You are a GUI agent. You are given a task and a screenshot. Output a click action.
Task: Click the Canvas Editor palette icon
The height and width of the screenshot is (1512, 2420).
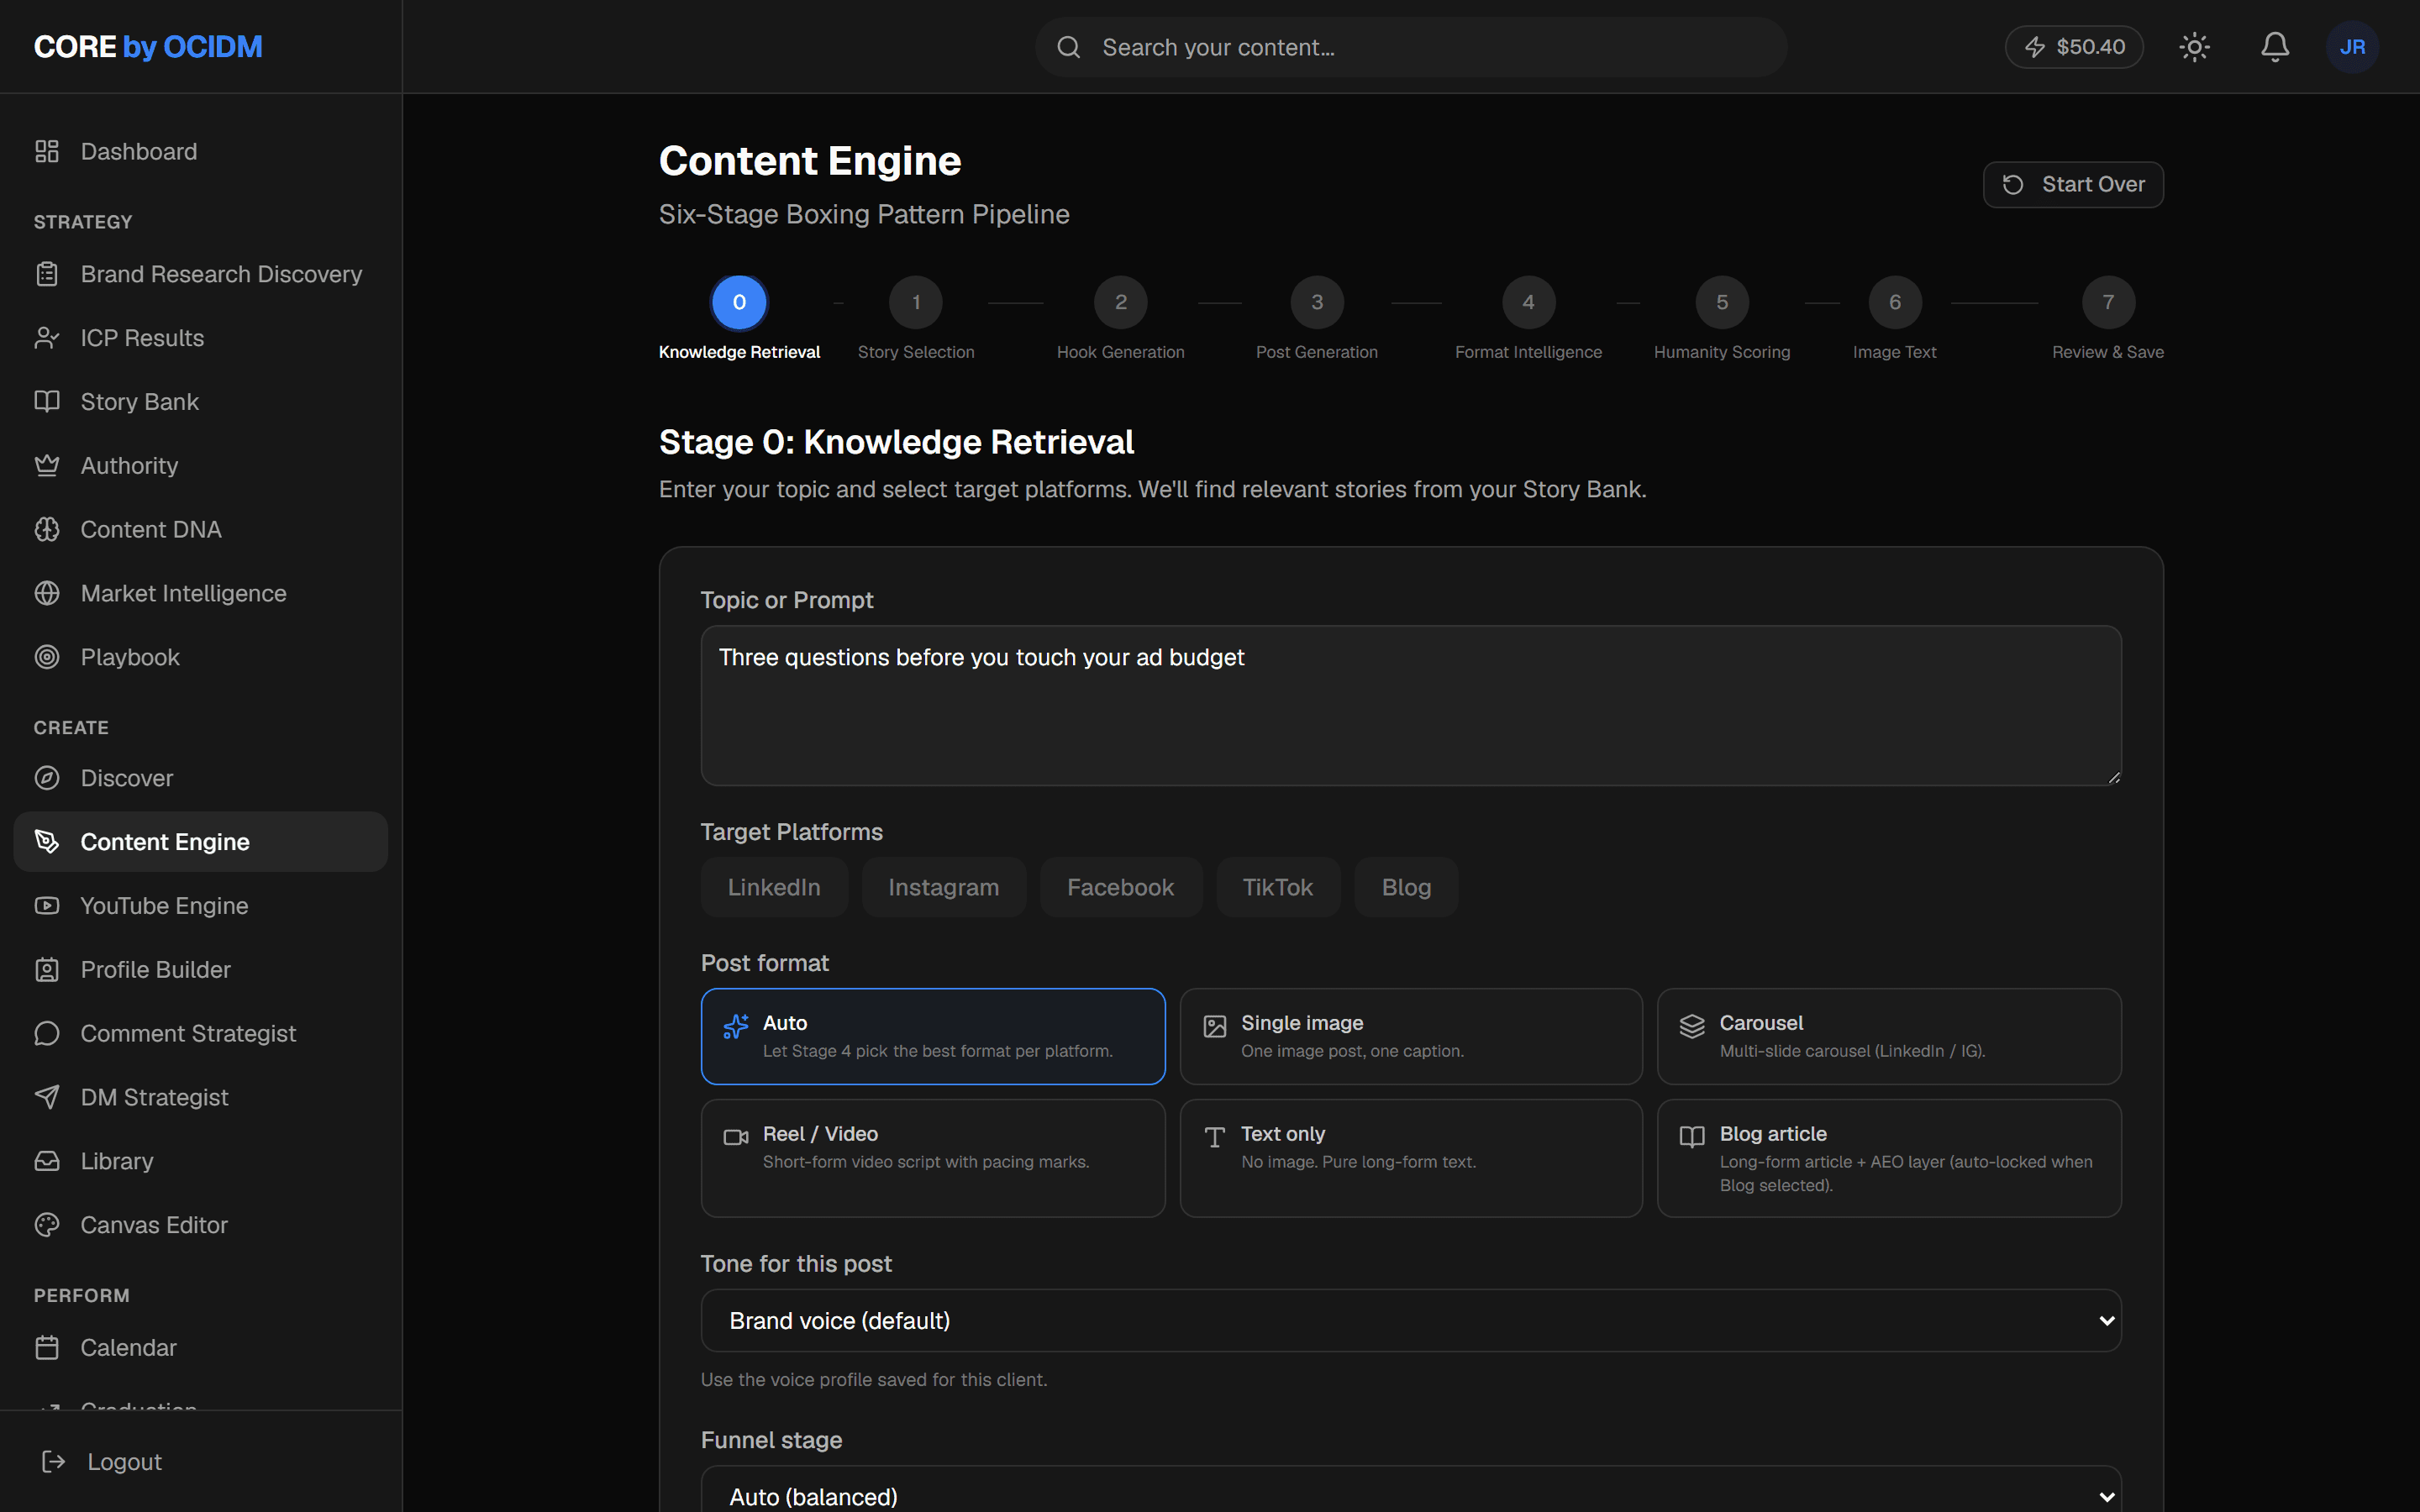[47, 1225]
